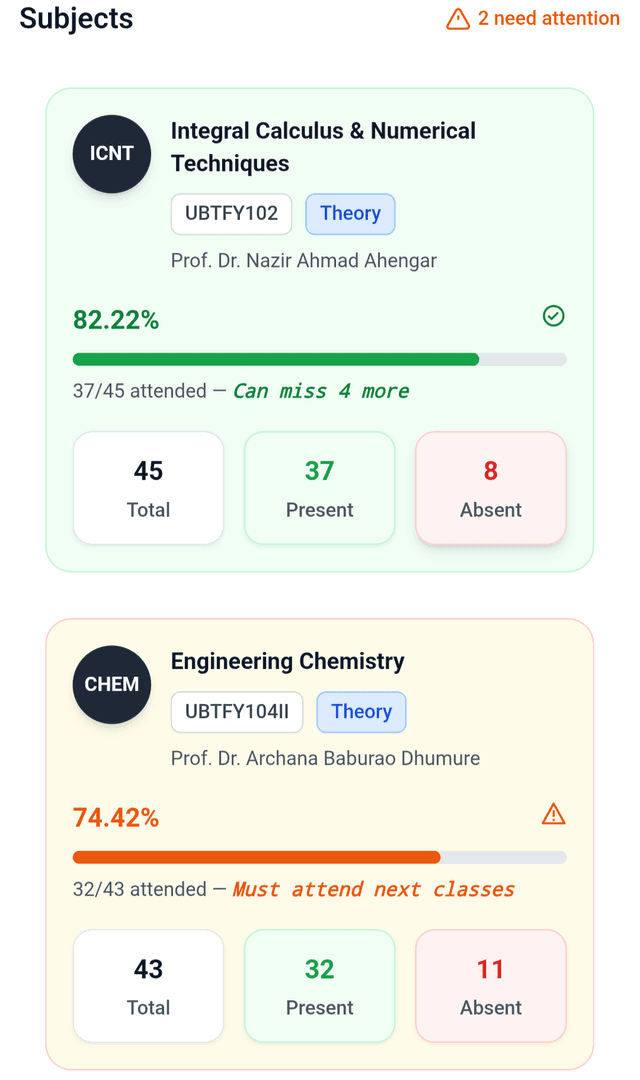Click the warning triangle beside '2 need attention'
The height and width of the screenshot is (1080, 640).
coord(459,18)
